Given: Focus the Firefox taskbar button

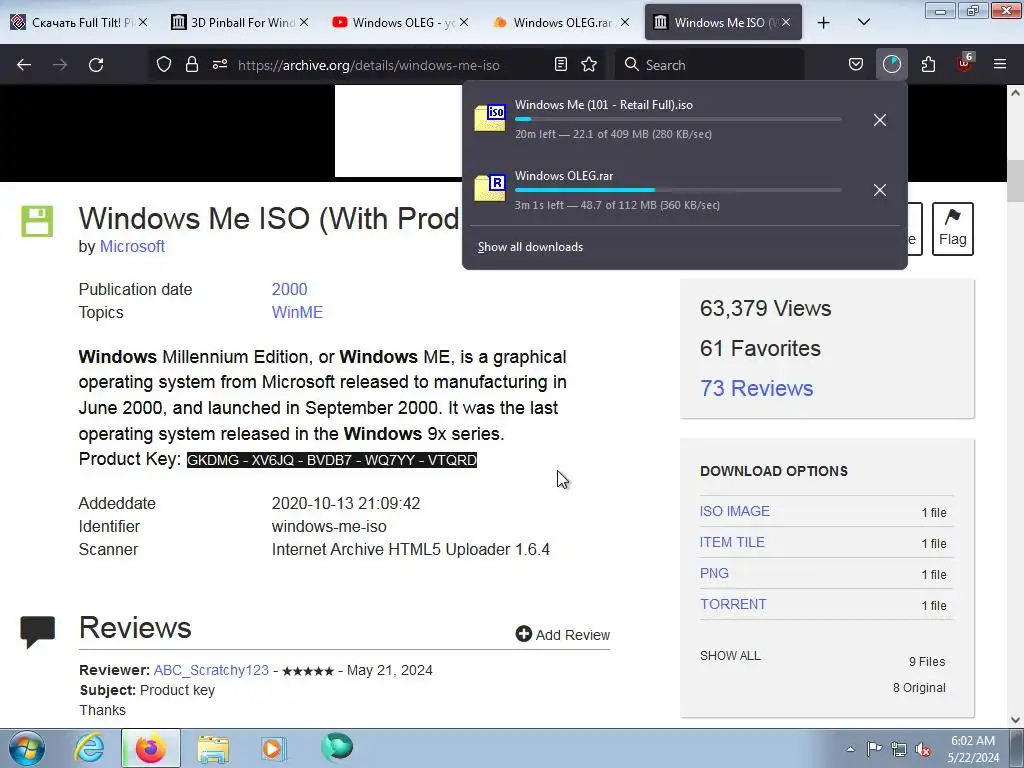Looking at the screenshot, I should tap(150, 748).
